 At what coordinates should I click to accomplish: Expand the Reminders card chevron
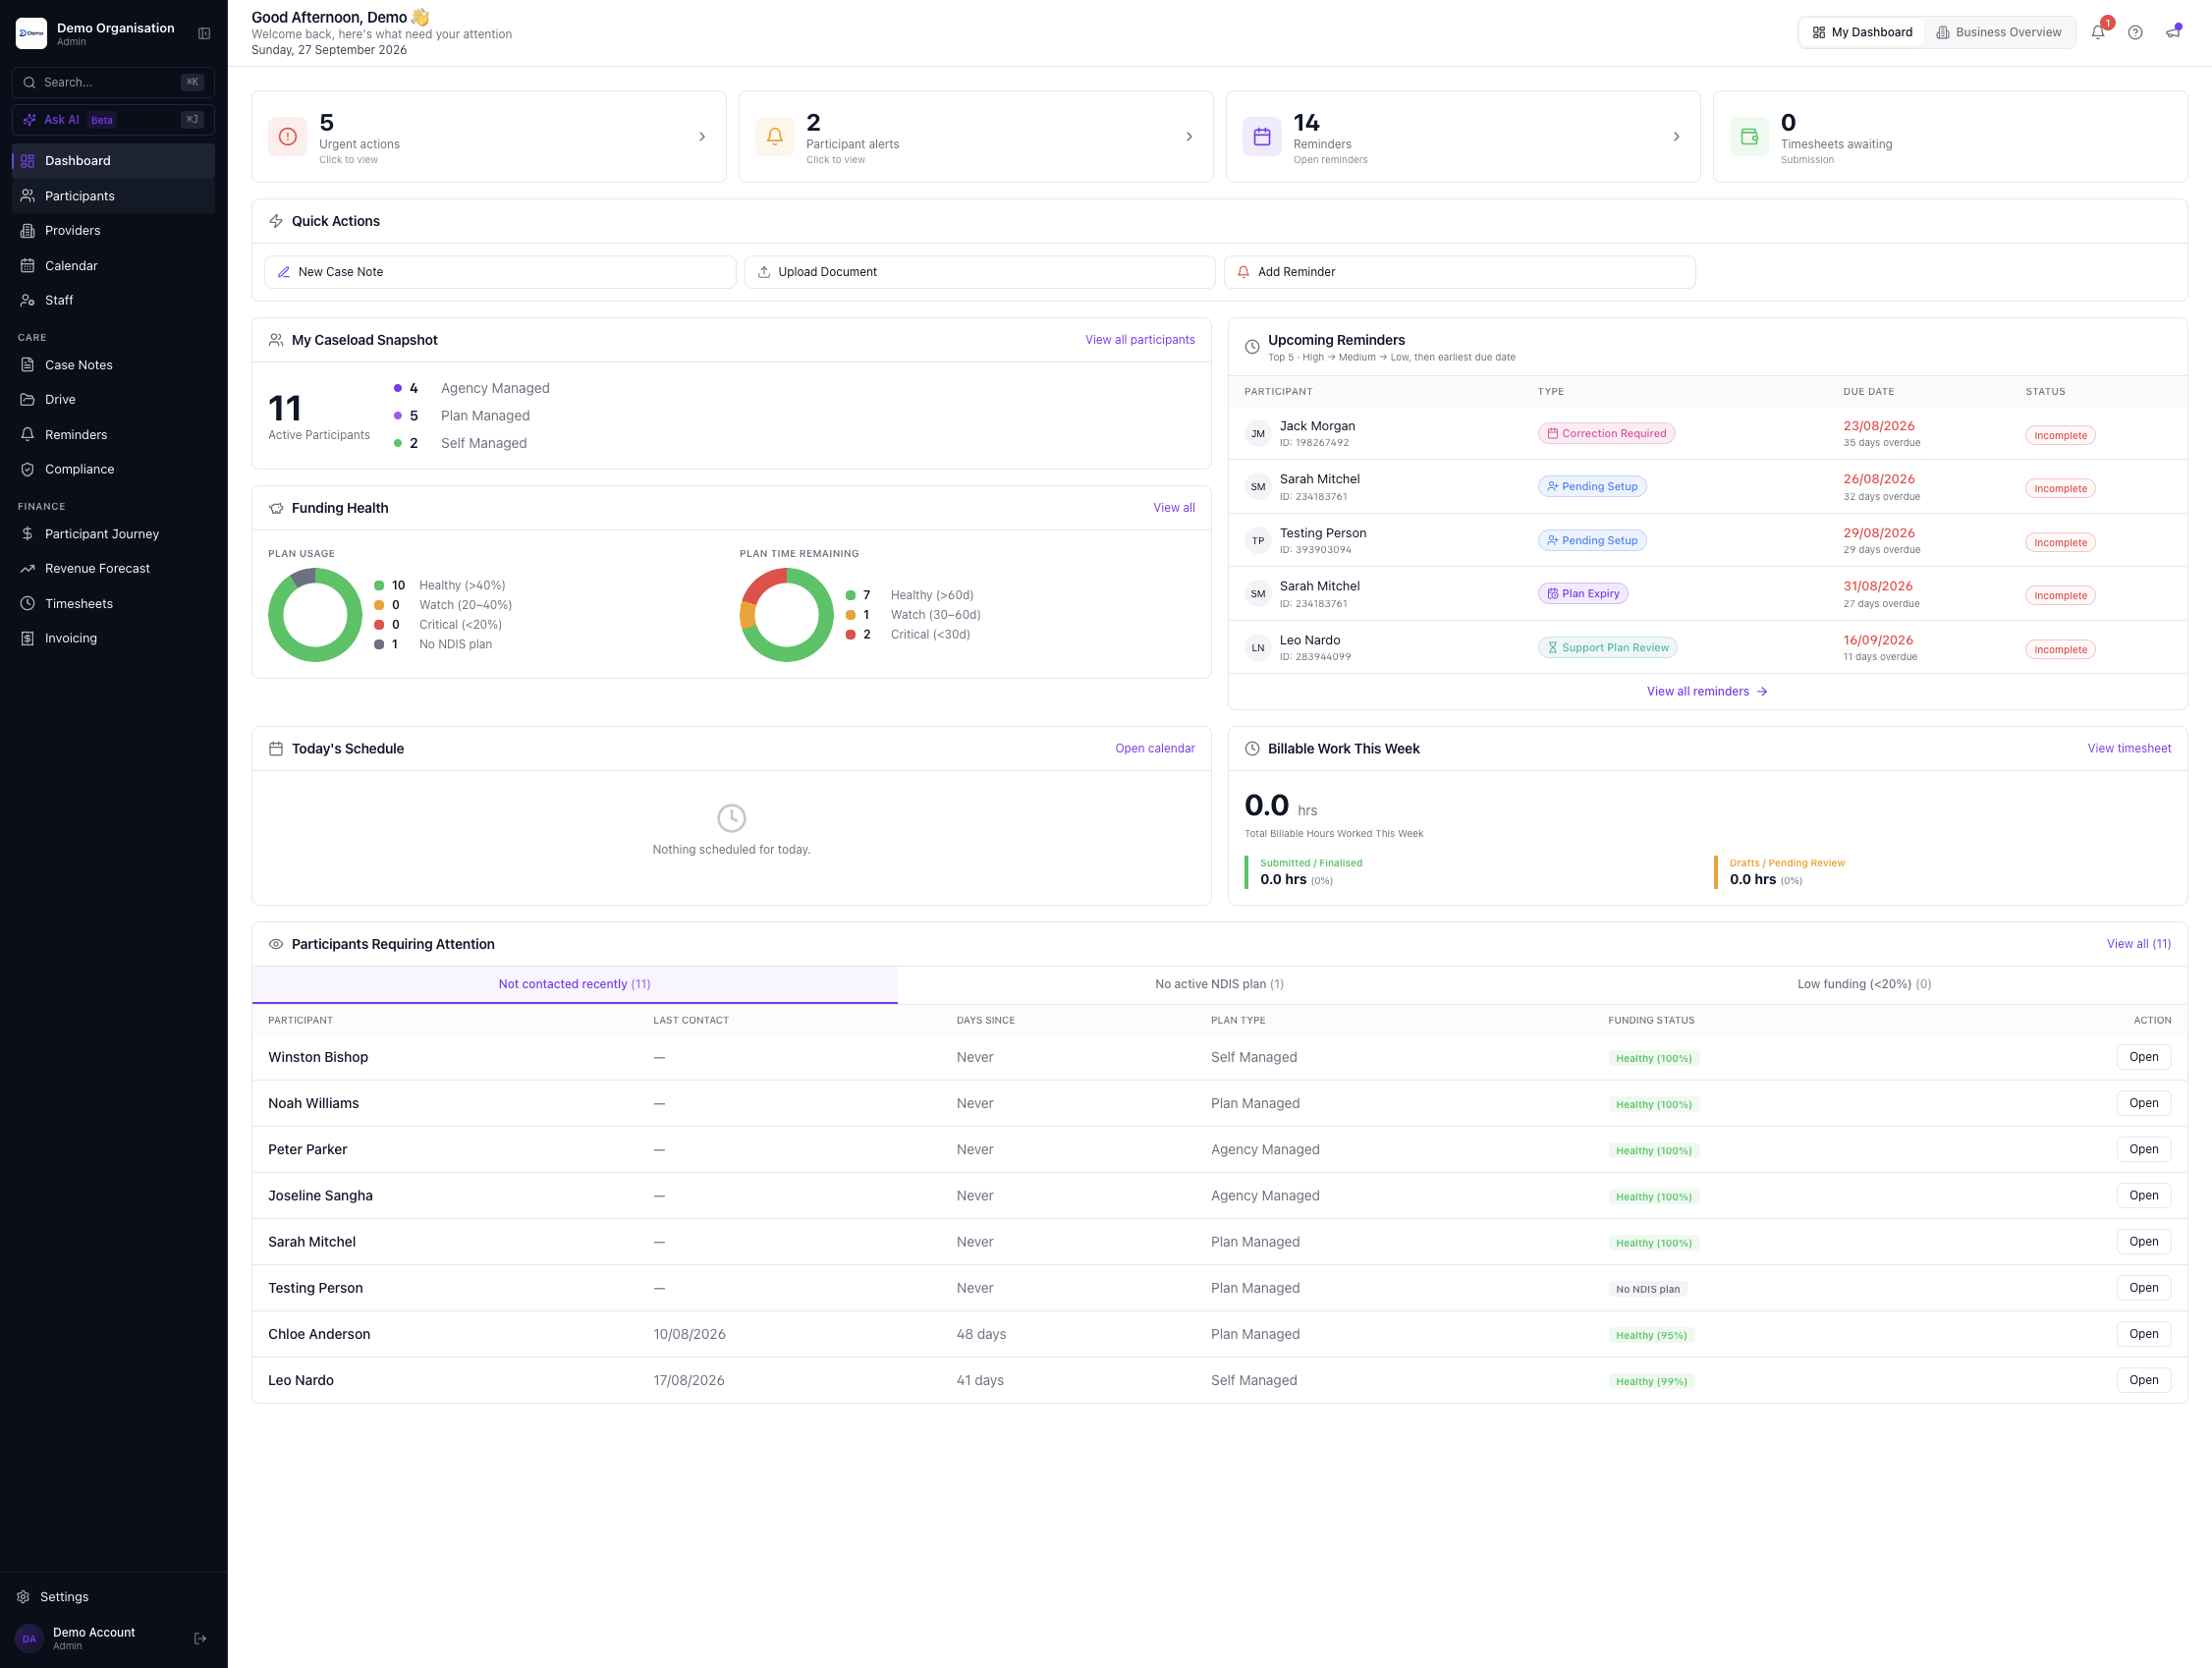point(1676,136)
